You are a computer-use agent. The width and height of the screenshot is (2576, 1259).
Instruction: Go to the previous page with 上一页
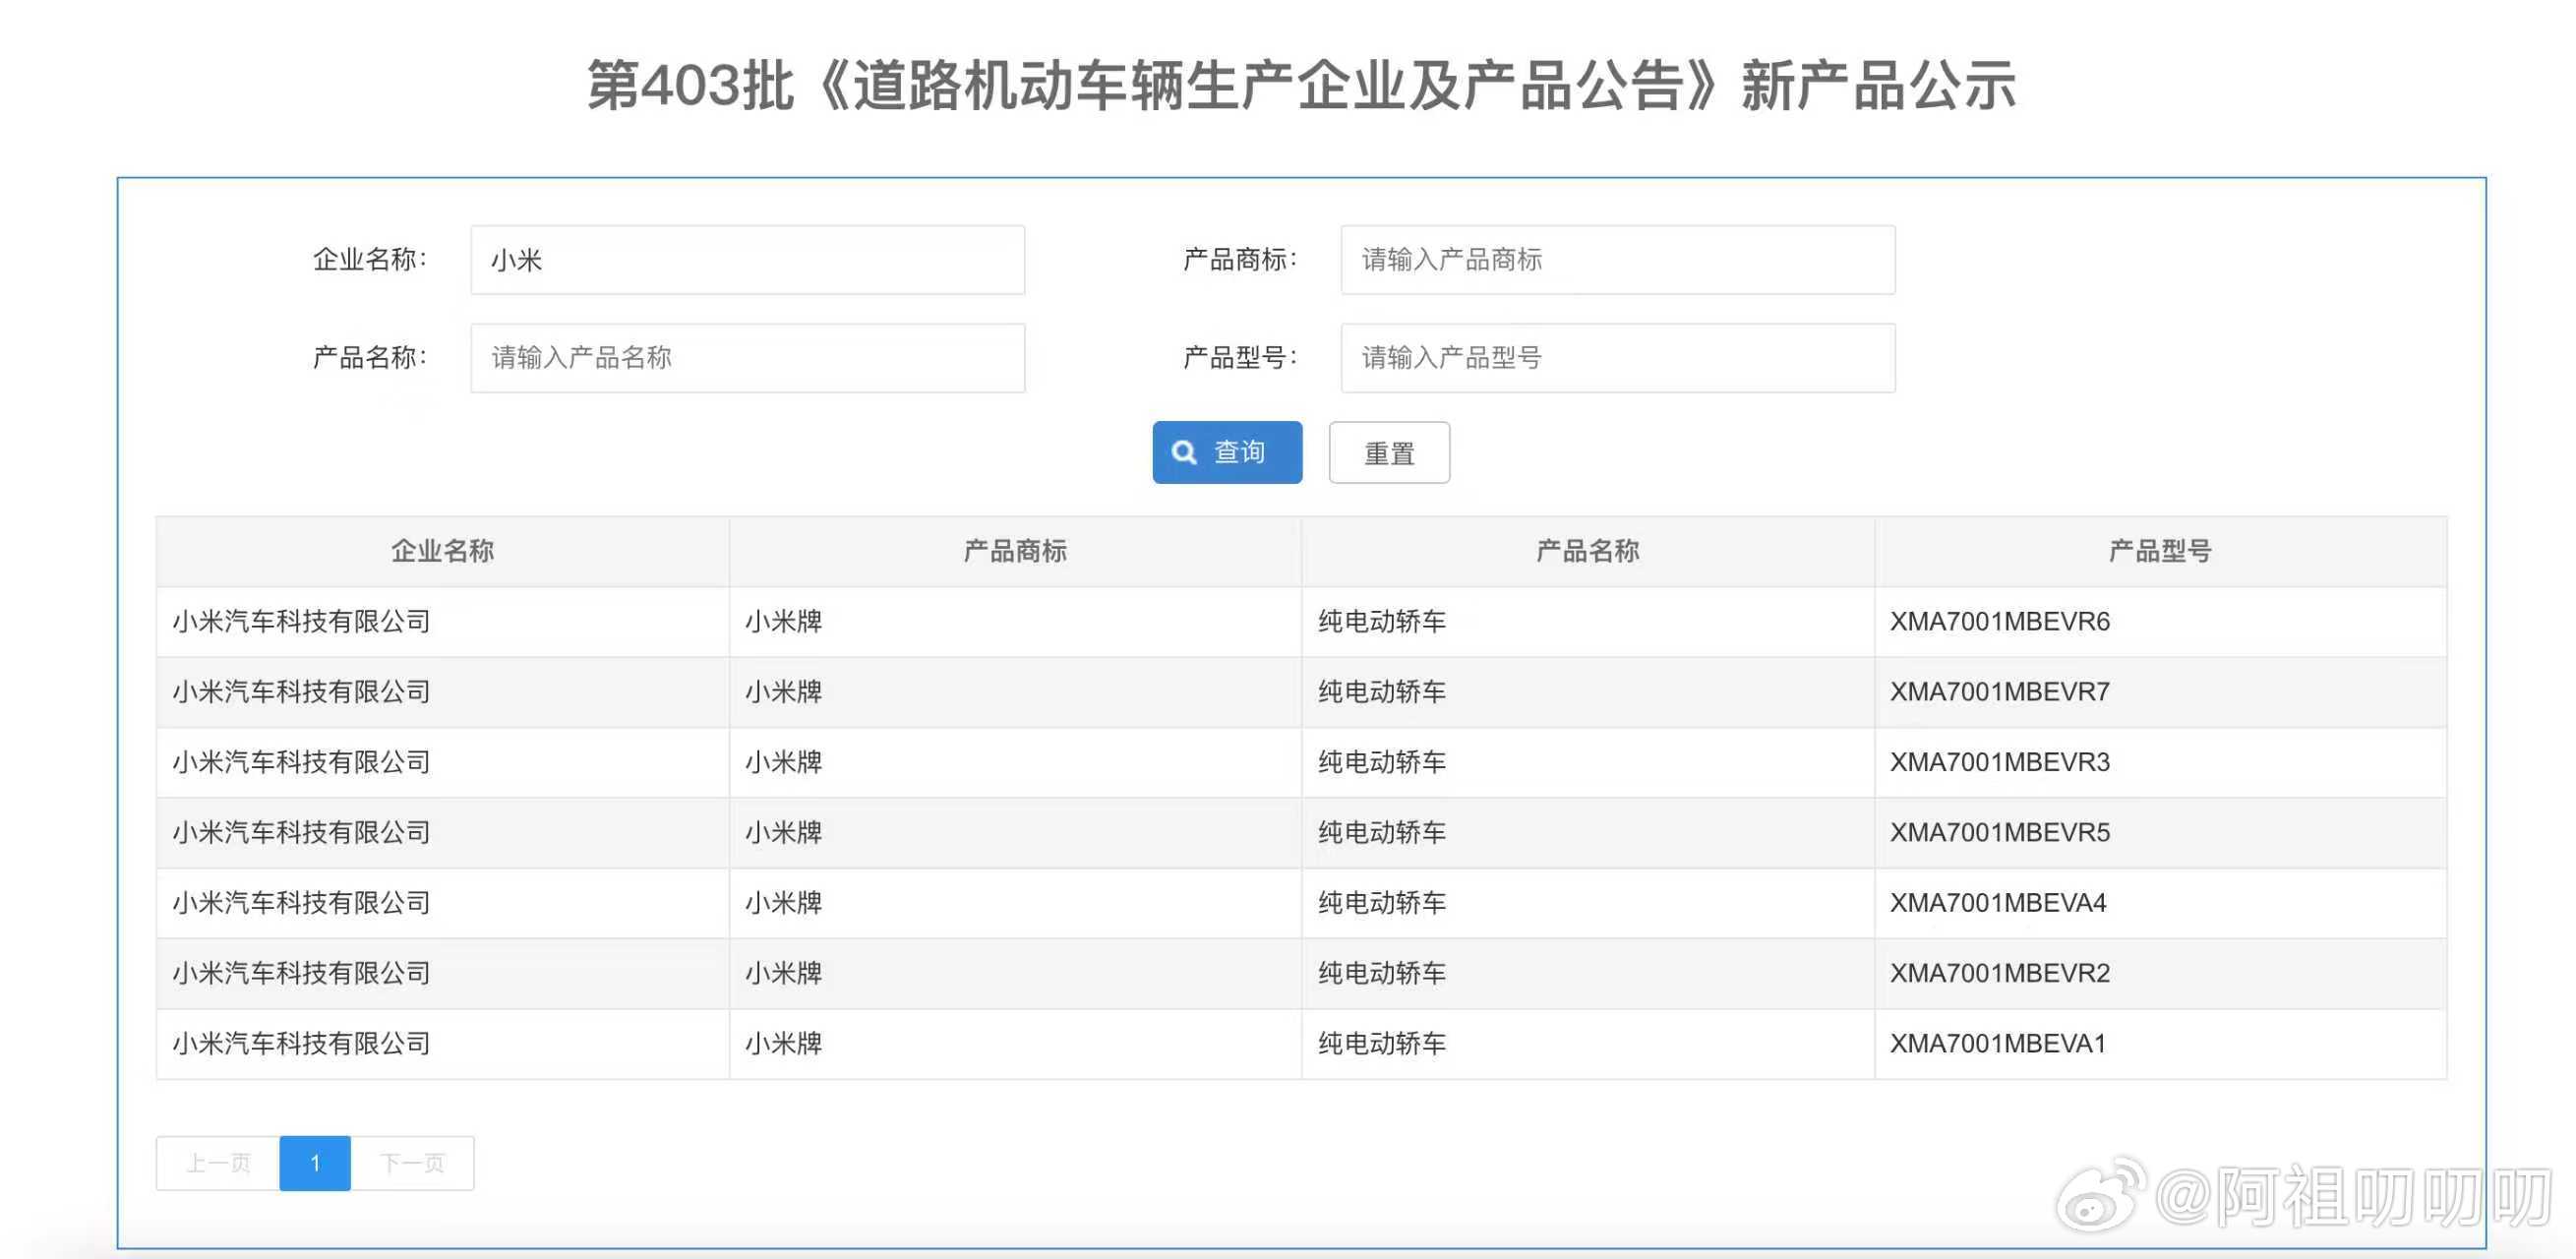[218, 1163]
